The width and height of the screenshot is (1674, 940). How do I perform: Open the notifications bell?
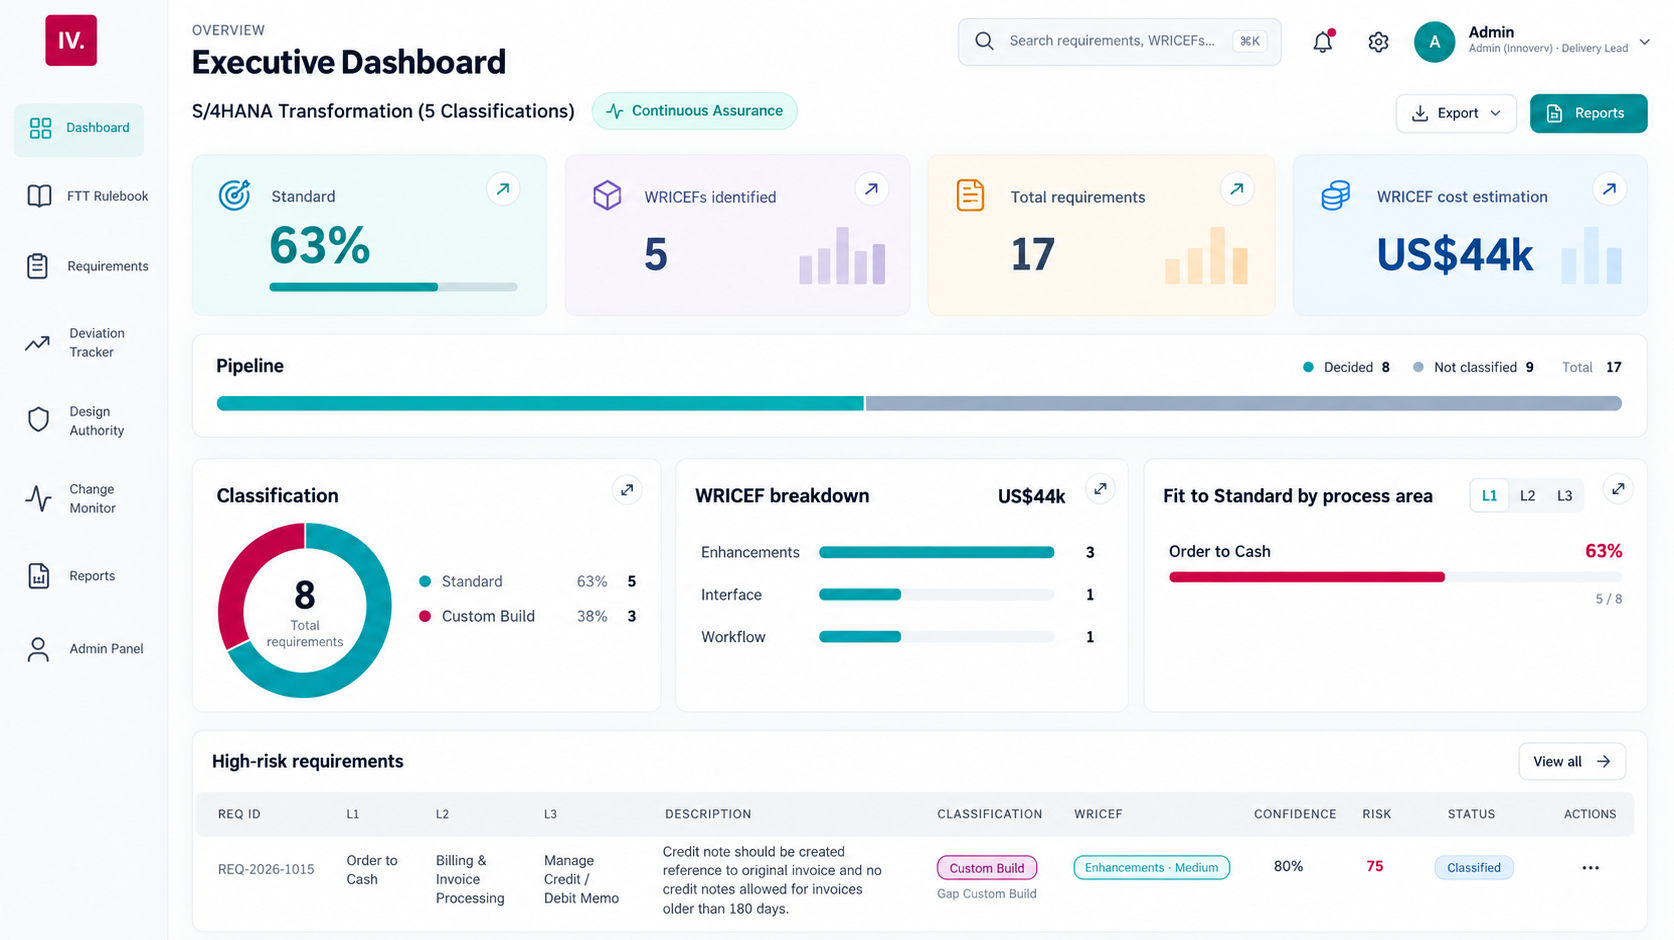click(x=1323, y=41)
